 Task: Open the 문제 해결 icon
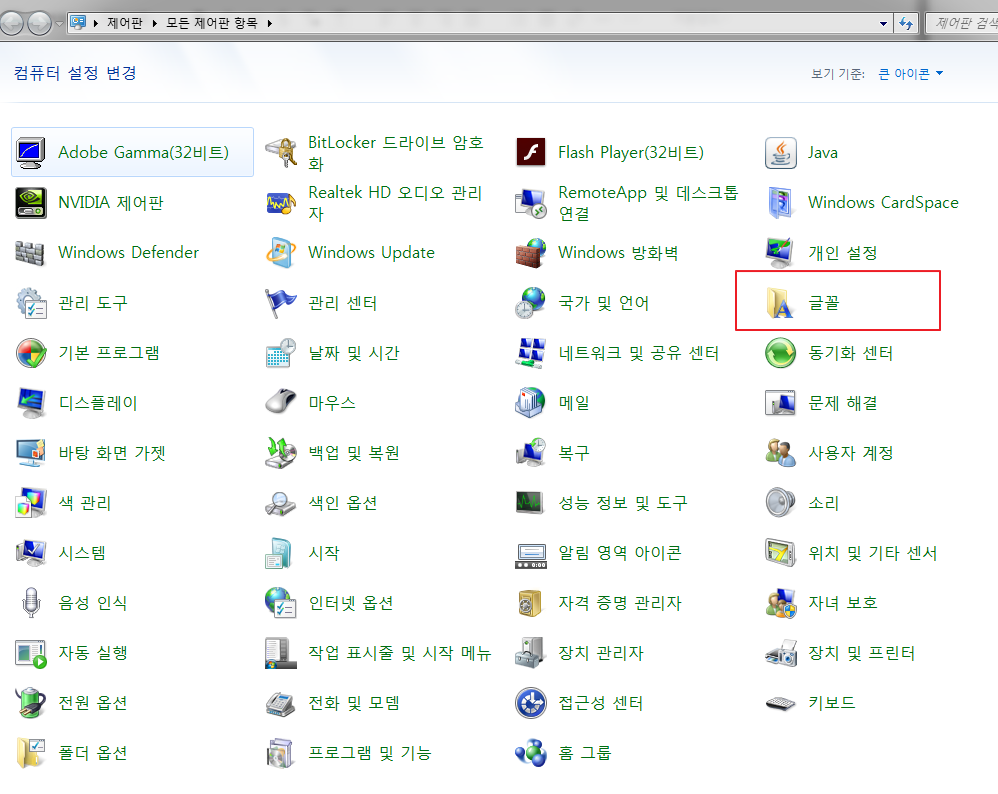click(781, 403)
